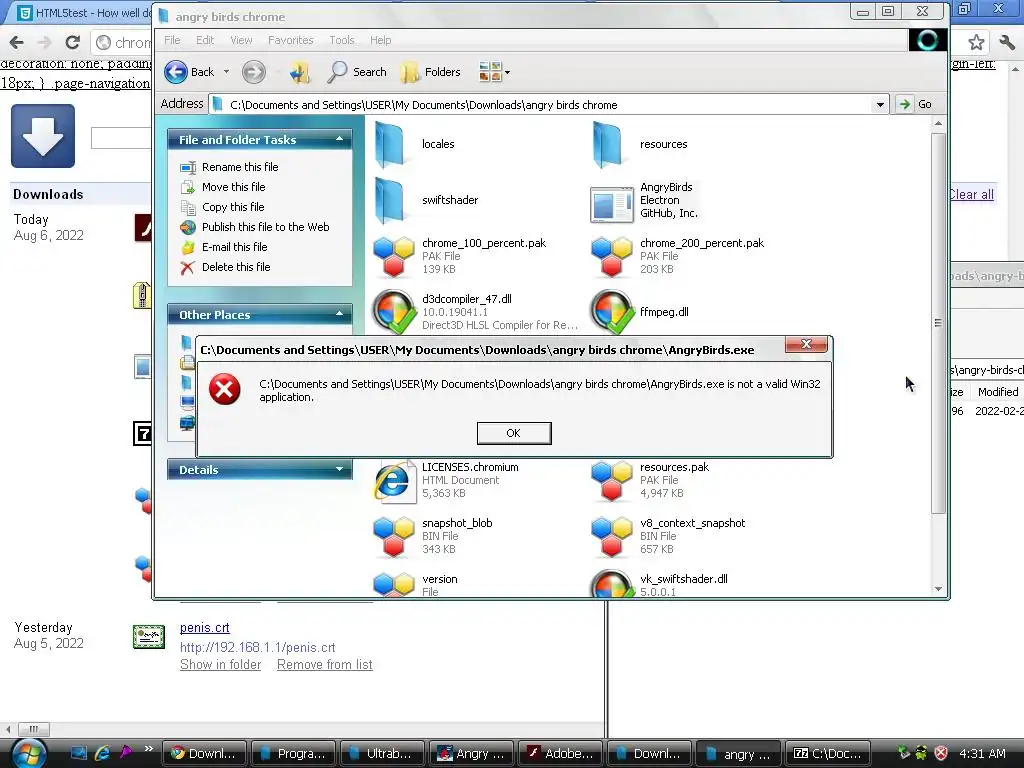Click the Back button in Explorer

pyautogui.click(x=189, y=72)
